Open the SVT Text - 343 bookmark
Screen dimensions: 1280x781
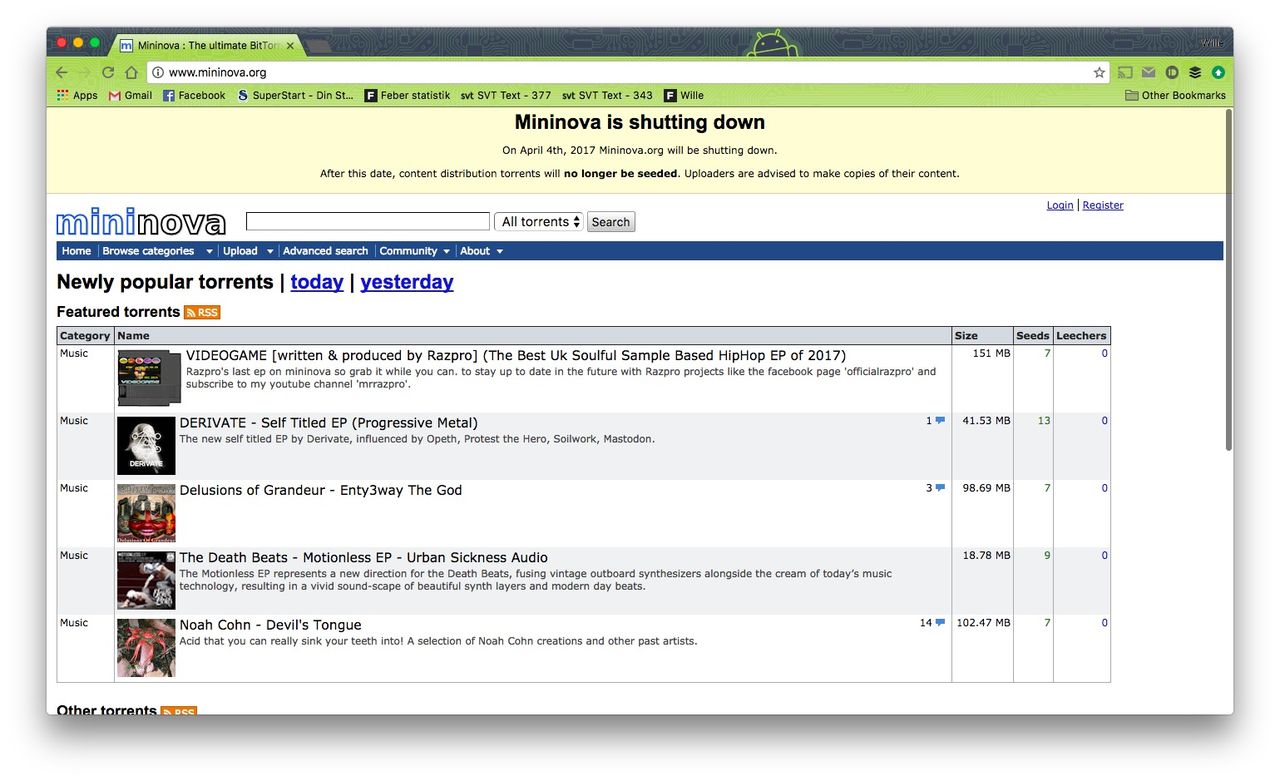(607, 95)
